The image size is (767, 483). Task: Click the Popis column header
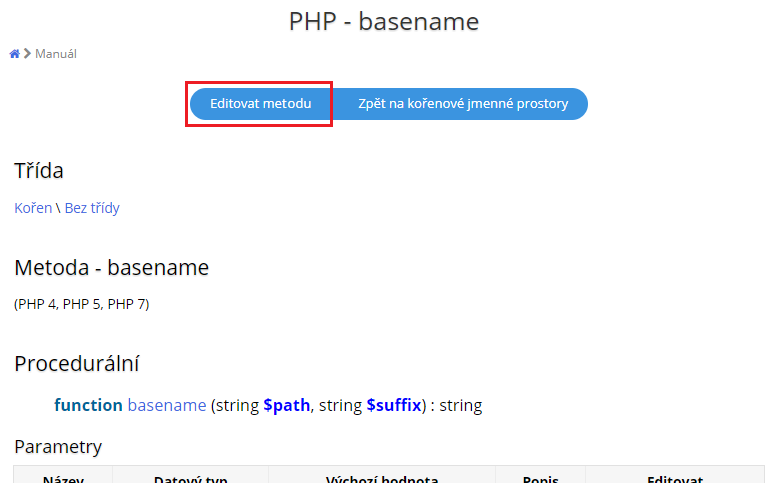pyautogui.click(x=540, y=479)
